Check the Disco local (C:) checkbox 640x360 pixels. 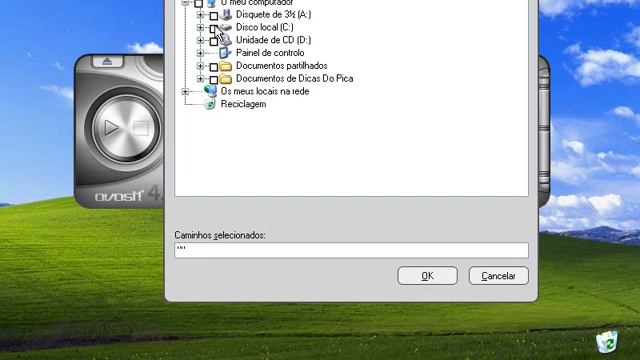[213, 29]
